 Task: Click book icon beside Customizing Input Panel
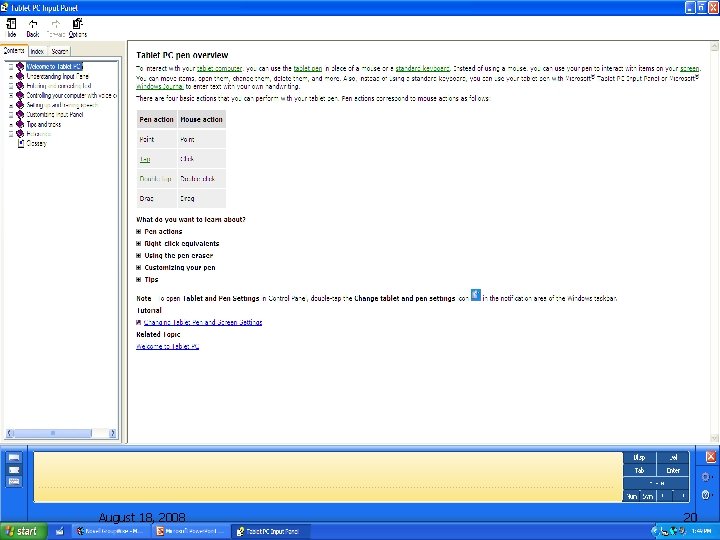tap(20, 114)
